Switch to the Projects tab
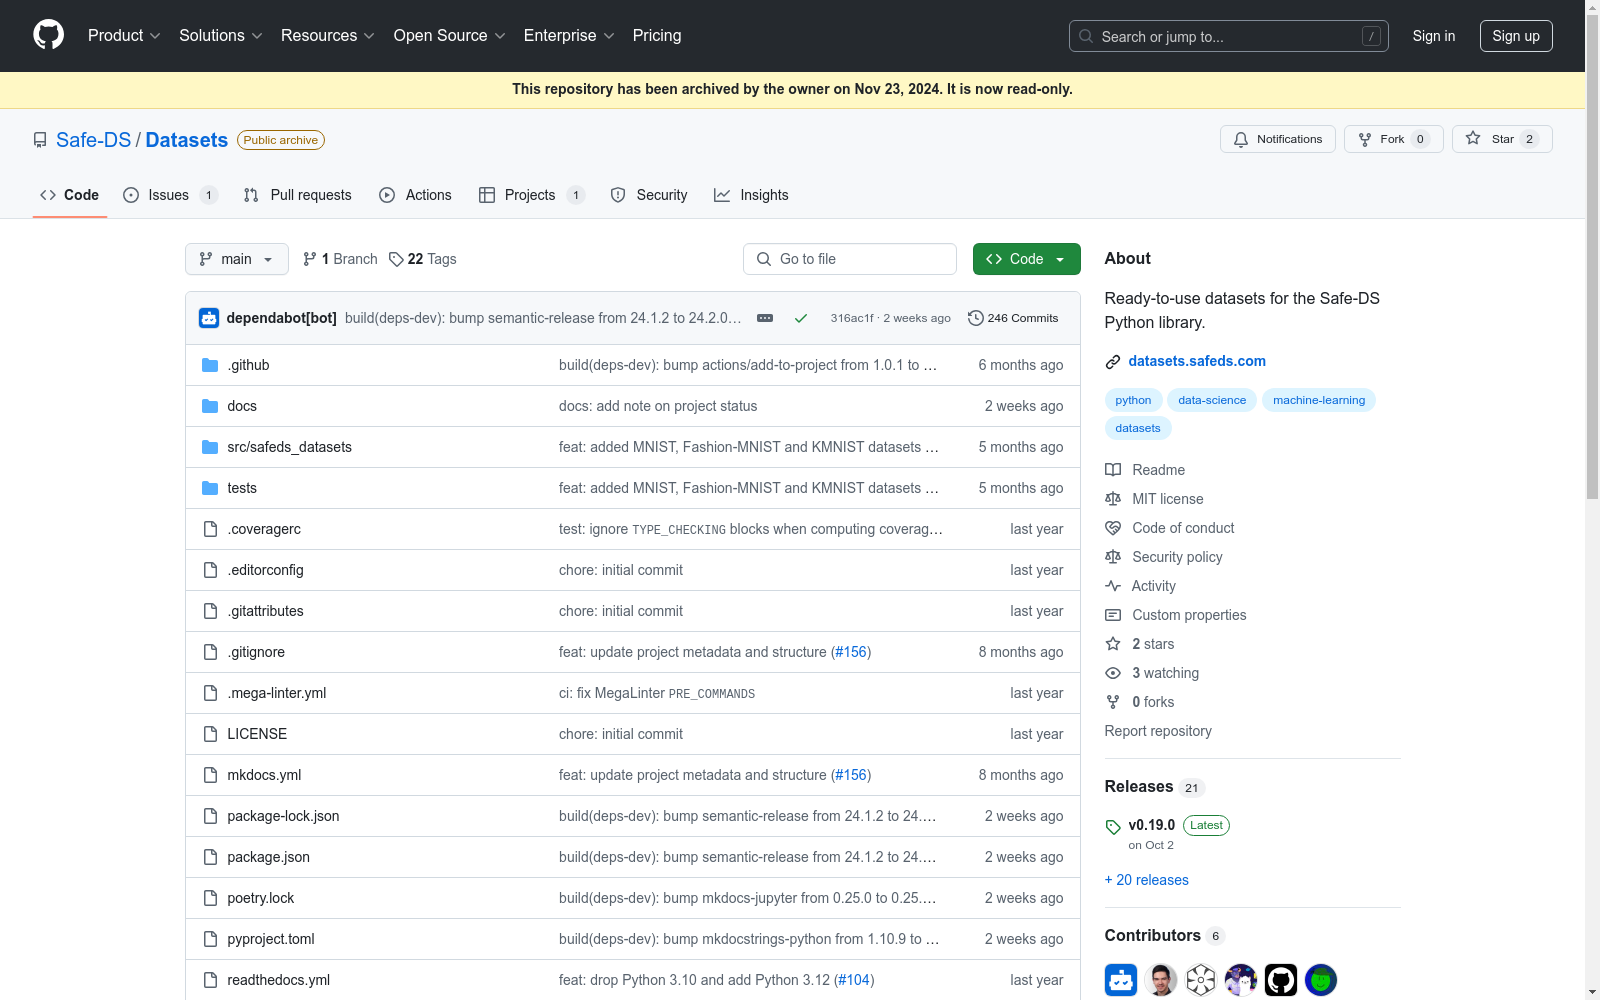1600x1000 pixels. click(531, 195)
